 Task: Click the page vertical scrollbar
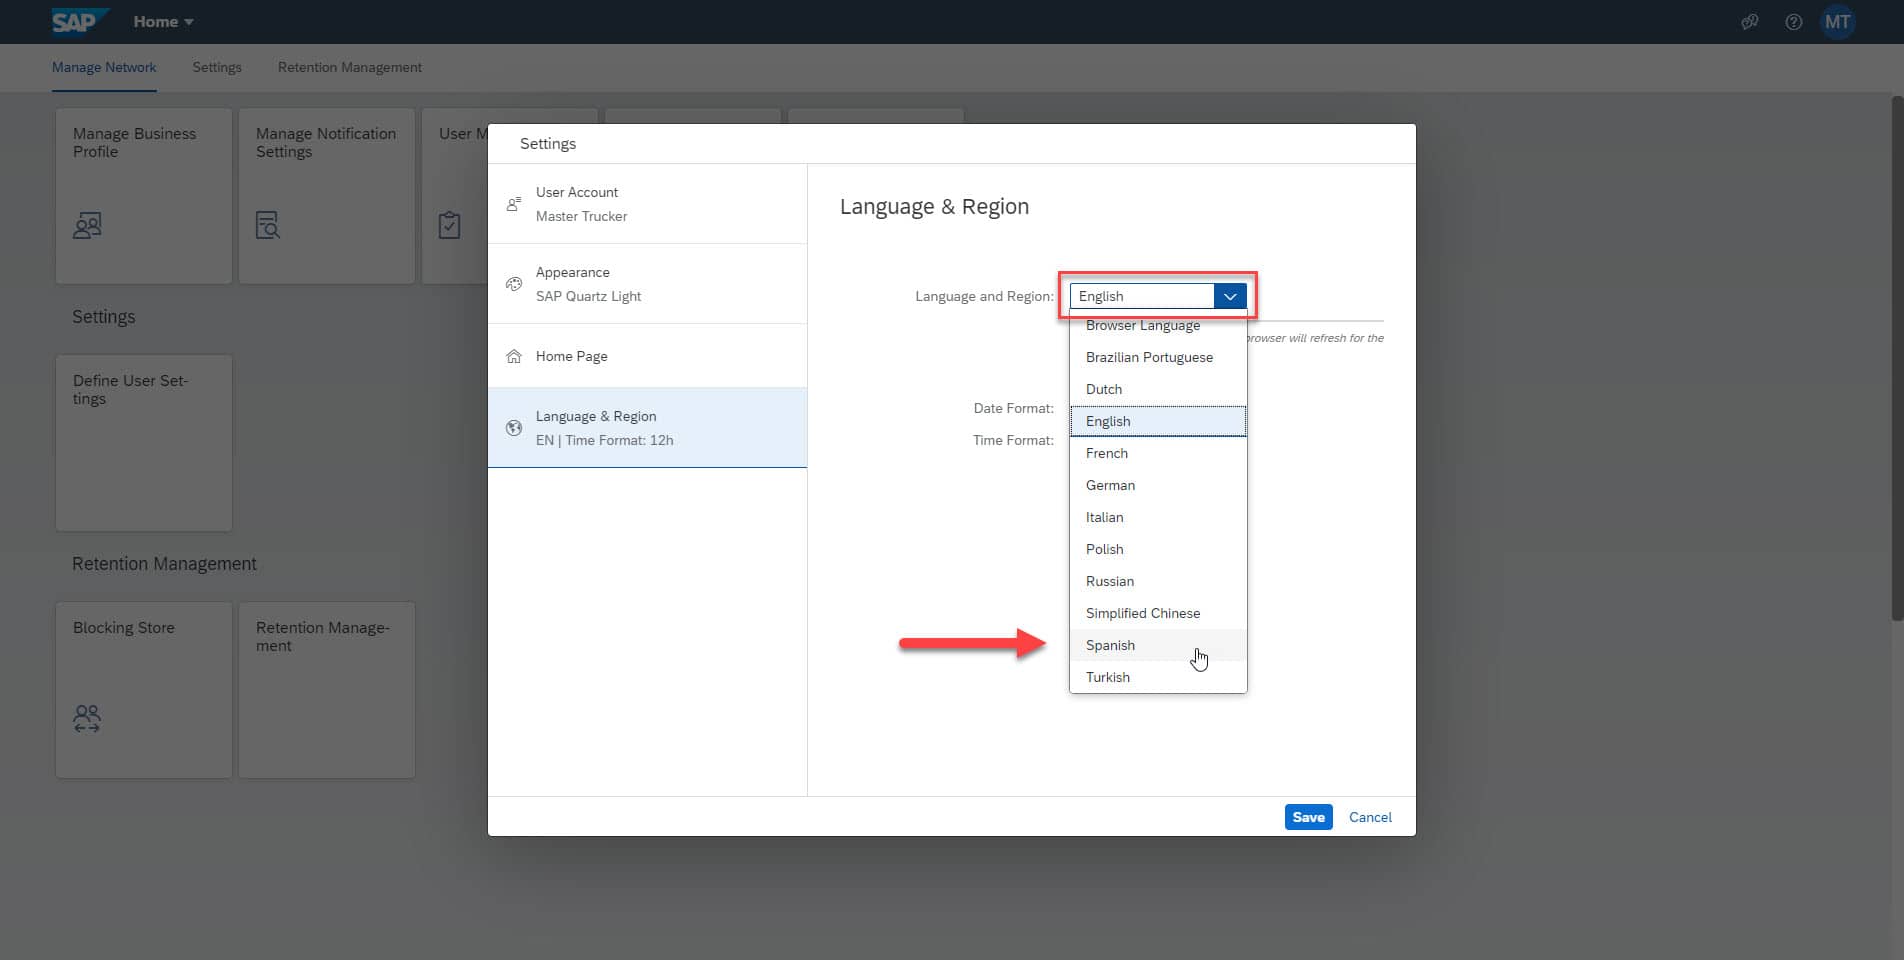(1897, 358)
